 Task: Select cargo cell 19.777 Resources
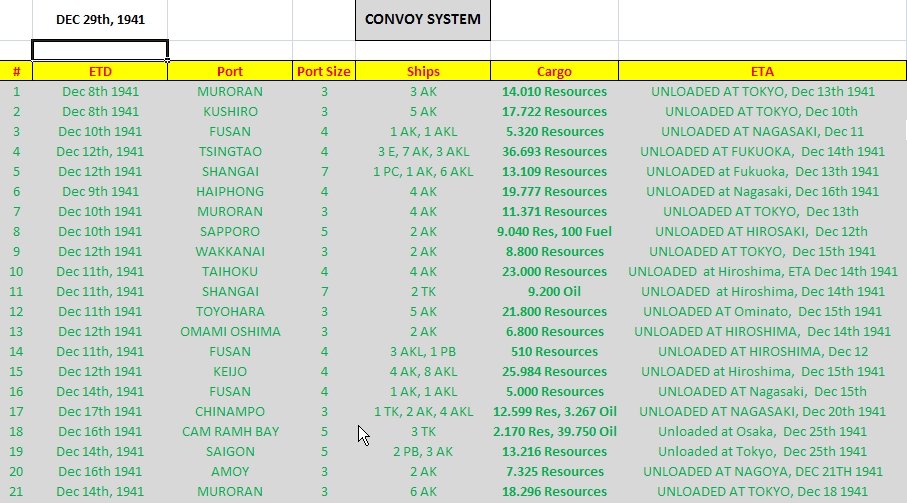click(554, 191)
